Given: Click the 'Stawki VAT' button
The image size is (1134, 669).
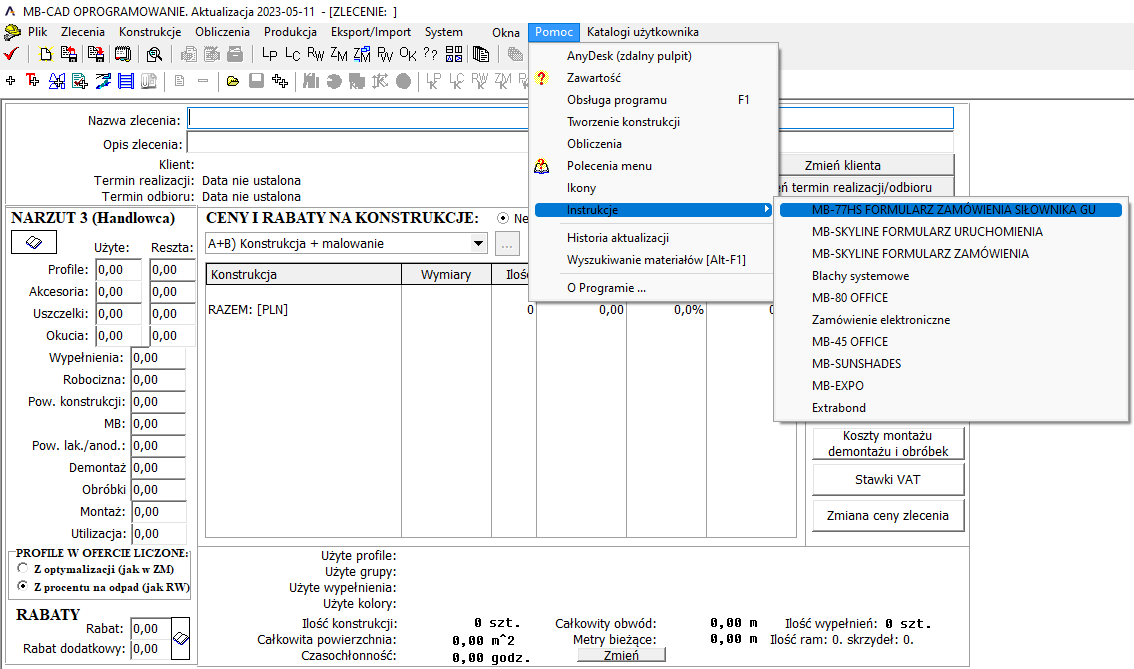Looking at the screenshot, I should (x=887, y=480).
